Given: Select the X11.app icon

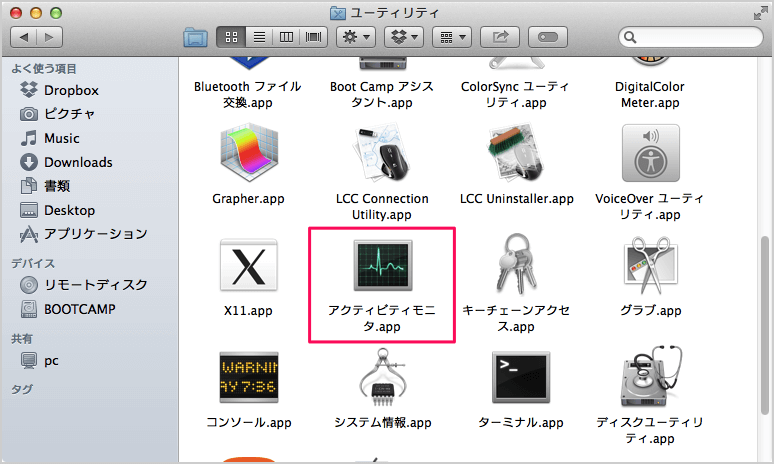Looking at the screenshot, I should tap(248, 265).
